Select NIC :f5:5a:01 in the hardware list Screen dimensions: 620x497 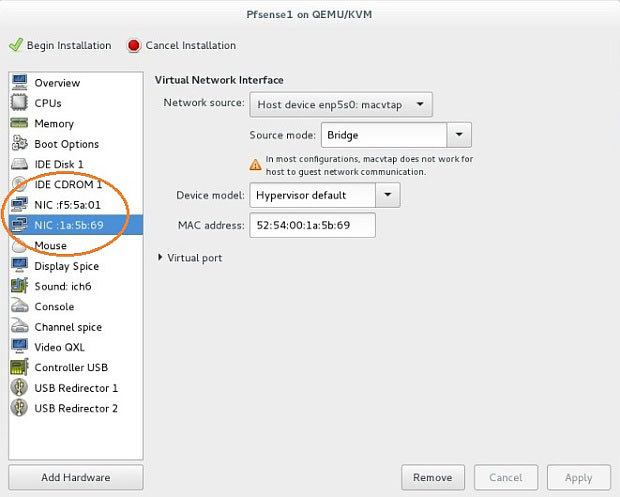(x=68, y=205)
